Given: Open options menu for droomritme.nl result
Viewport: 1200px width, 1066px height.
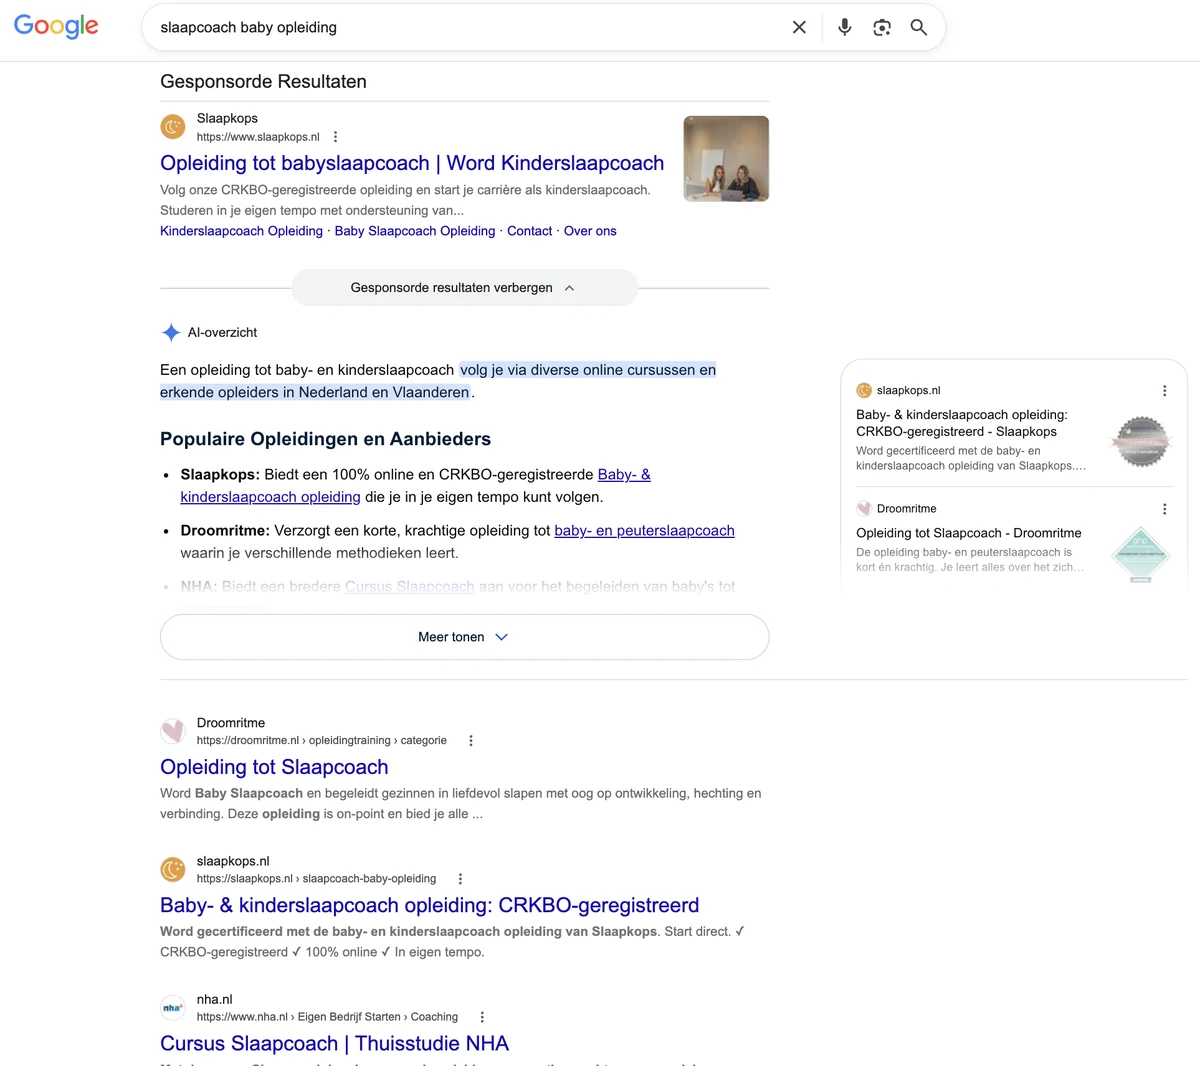Looking at the screenshot, I should [471, 741].
